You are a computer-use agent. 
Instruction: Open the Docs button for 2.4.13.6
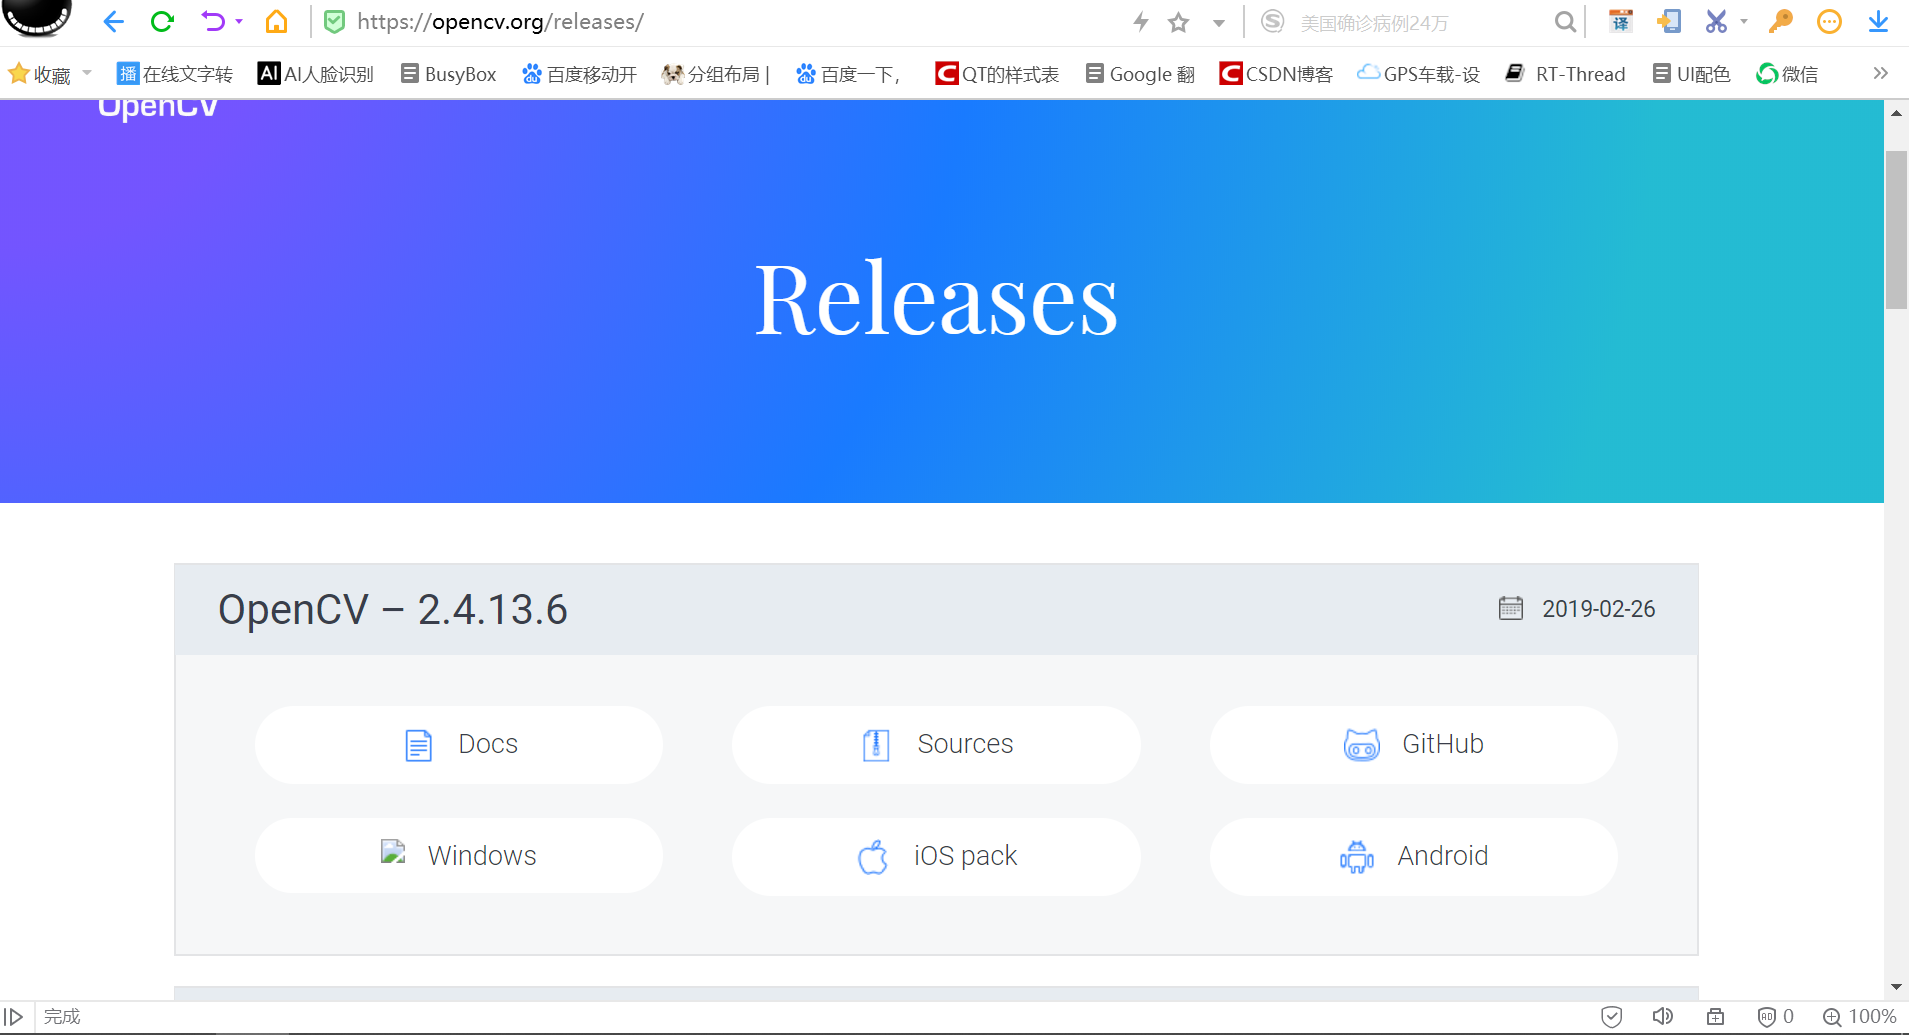459,745
